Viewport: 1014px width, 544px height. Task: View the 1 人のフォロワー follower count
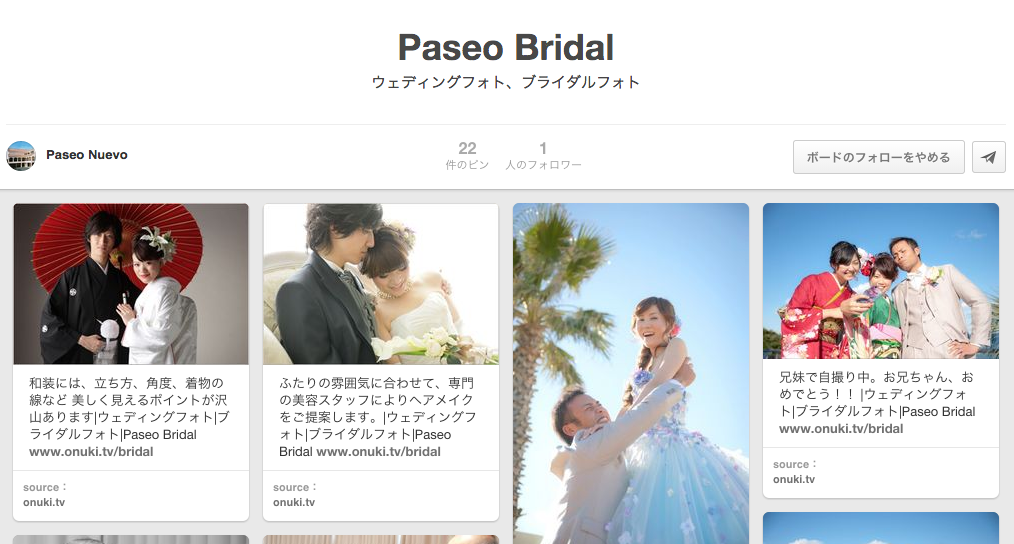coord(543,156)
